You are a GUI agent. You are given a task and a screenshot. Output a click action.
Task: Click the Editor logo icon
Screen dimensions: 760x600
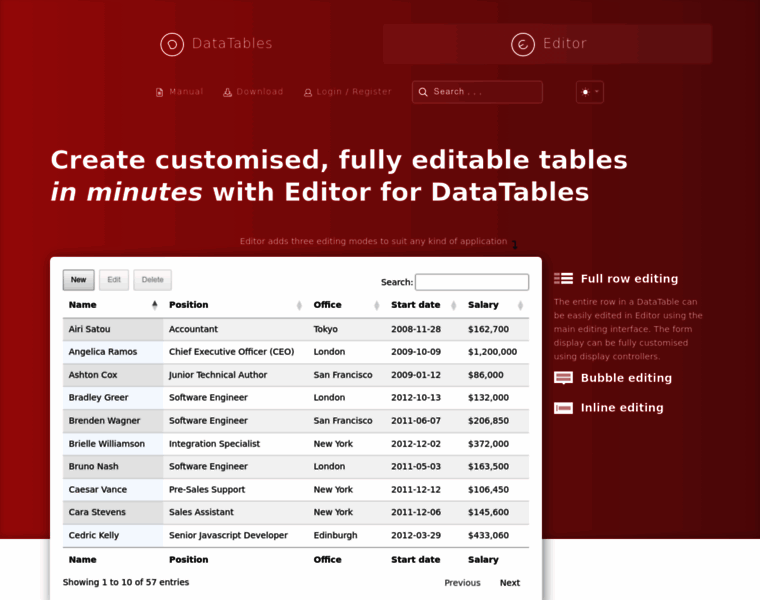[523, 45]
